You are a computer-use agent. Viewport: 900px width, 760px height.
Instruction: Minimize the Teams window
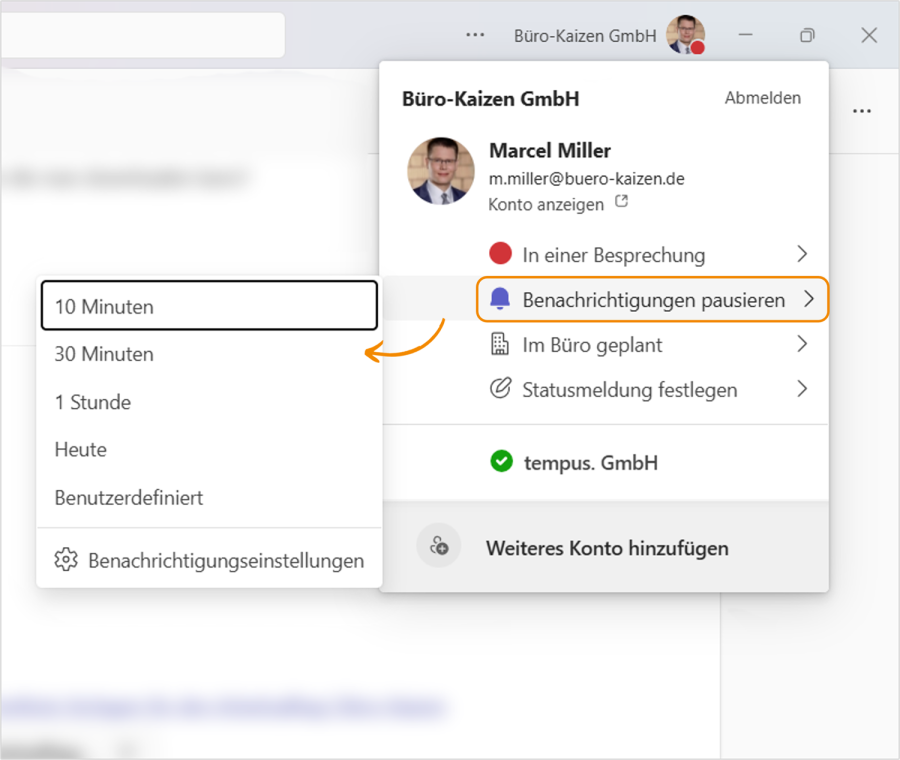[745, 35]
